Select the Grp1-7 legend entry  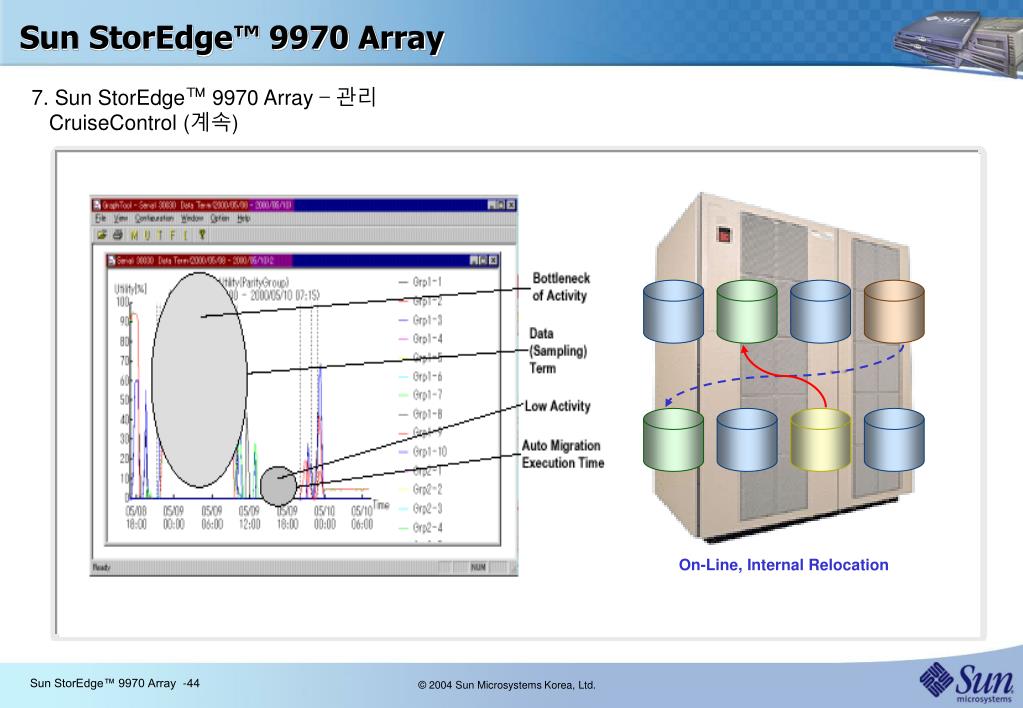(x=420, y=395)
